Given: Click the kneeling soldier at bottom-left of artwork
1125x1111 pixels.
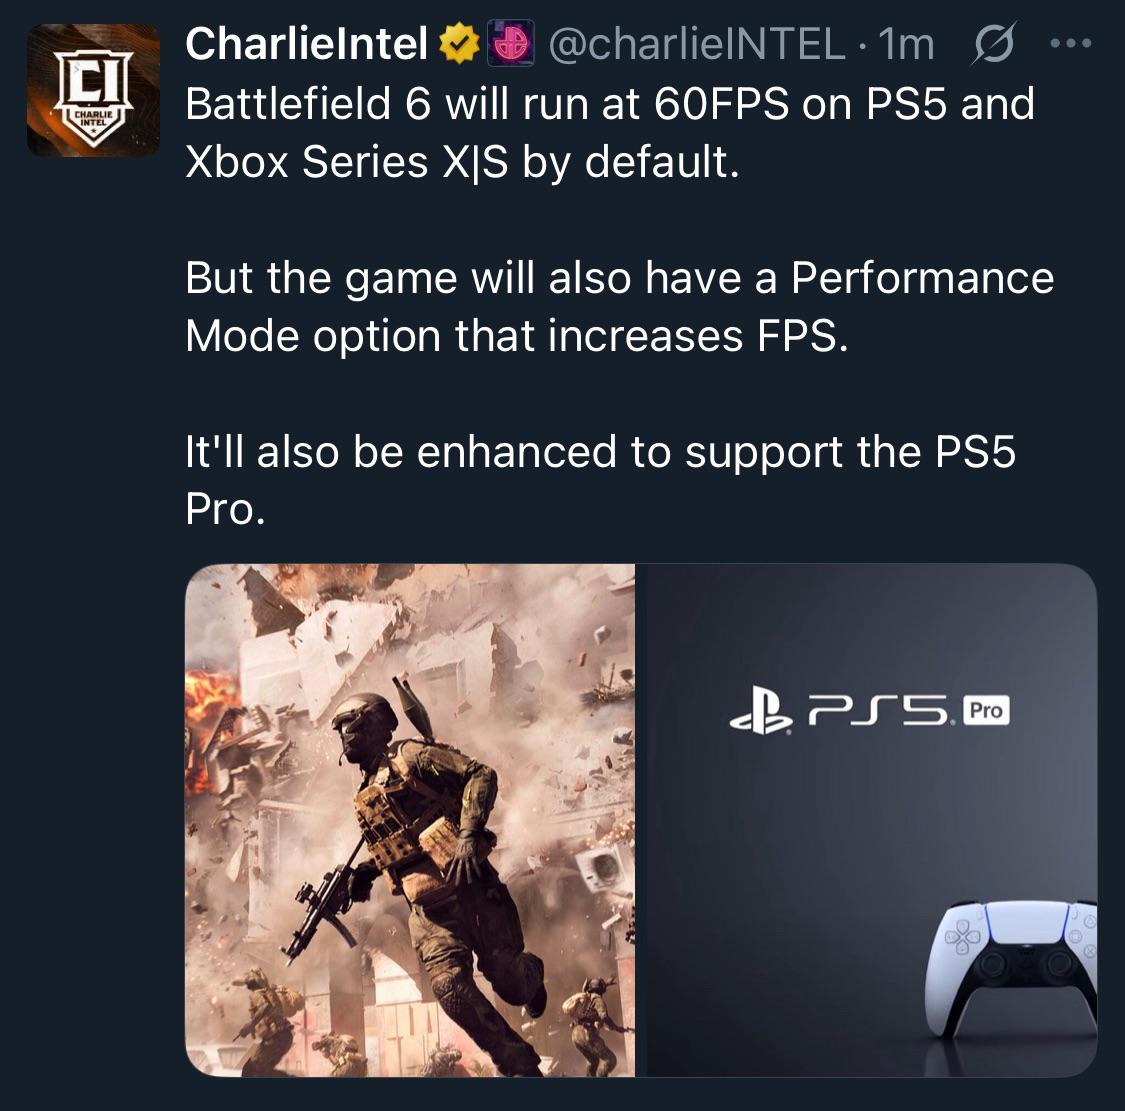Looking at the screenshot, I should tap(267, 1005).
